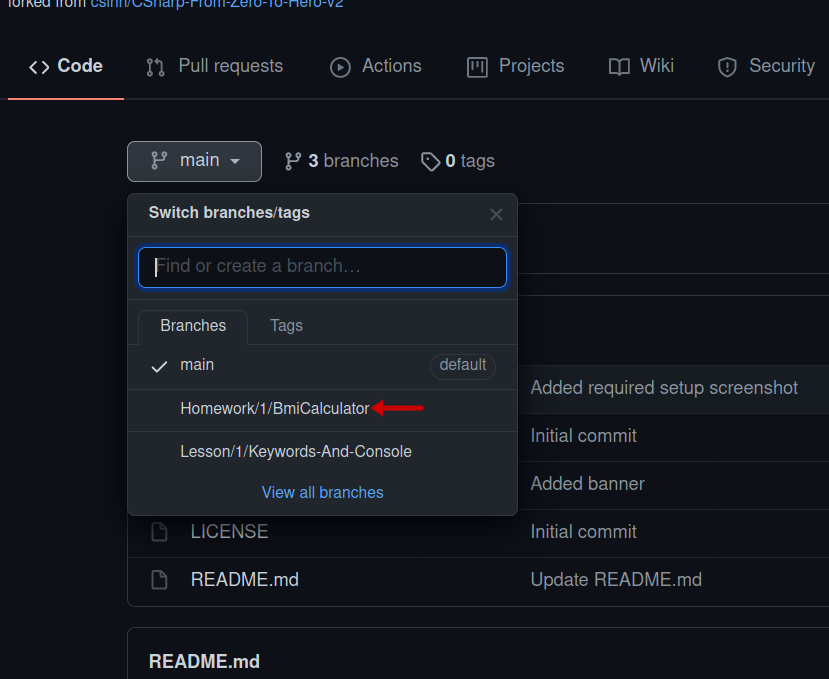Open commit 'Update README.md'
Screen dimensions: 829x679
(x=616, y=580)
